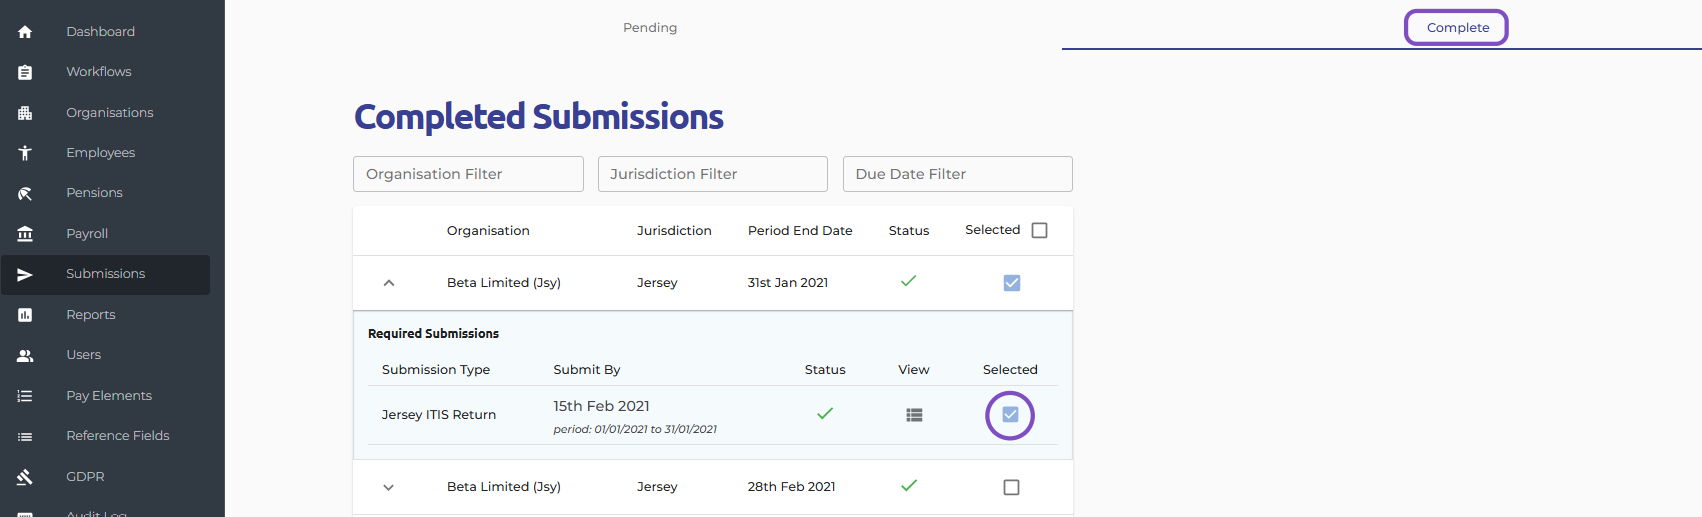This screenshot has height=517, width=1702.
Task: Uncheck the Jersey ITIS Return selected checkbox
Action: (x=1010, y=415)
